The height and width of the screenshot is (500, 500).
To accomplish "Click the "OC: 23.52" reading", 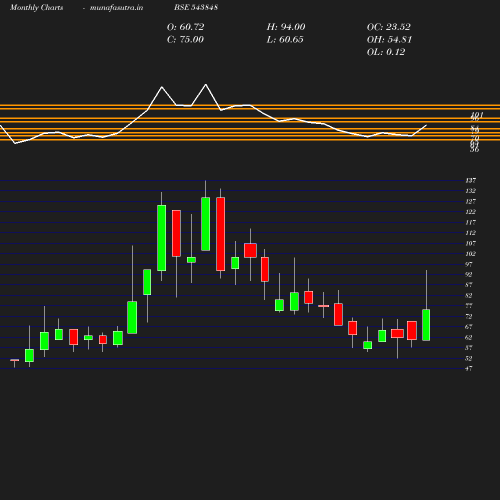I will pos(389,27).
